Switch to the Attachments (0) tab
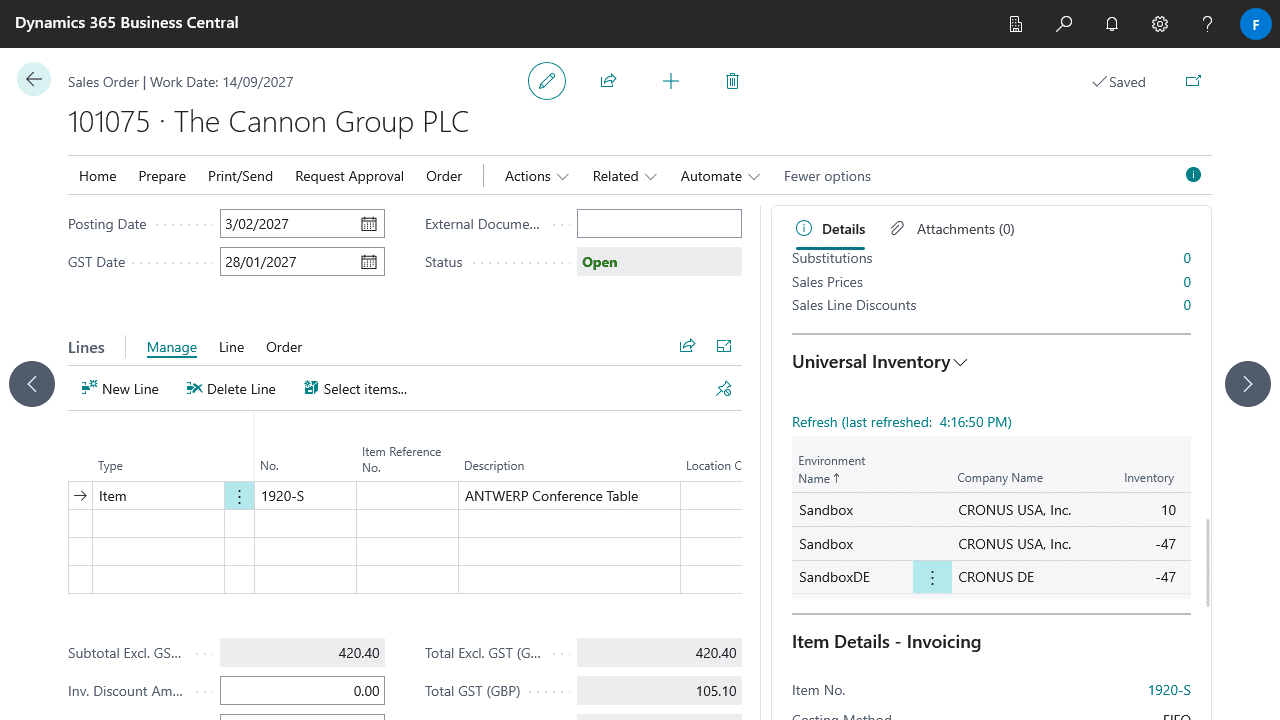 [x=953, y=229]
